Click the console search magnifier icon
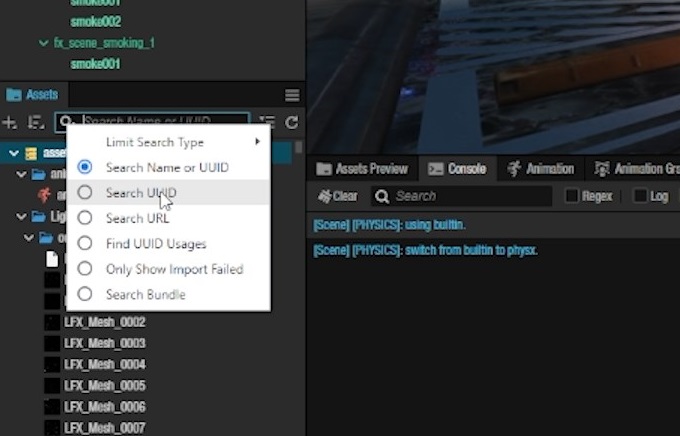Screen dimensions: 680x436 coord(382,196)
